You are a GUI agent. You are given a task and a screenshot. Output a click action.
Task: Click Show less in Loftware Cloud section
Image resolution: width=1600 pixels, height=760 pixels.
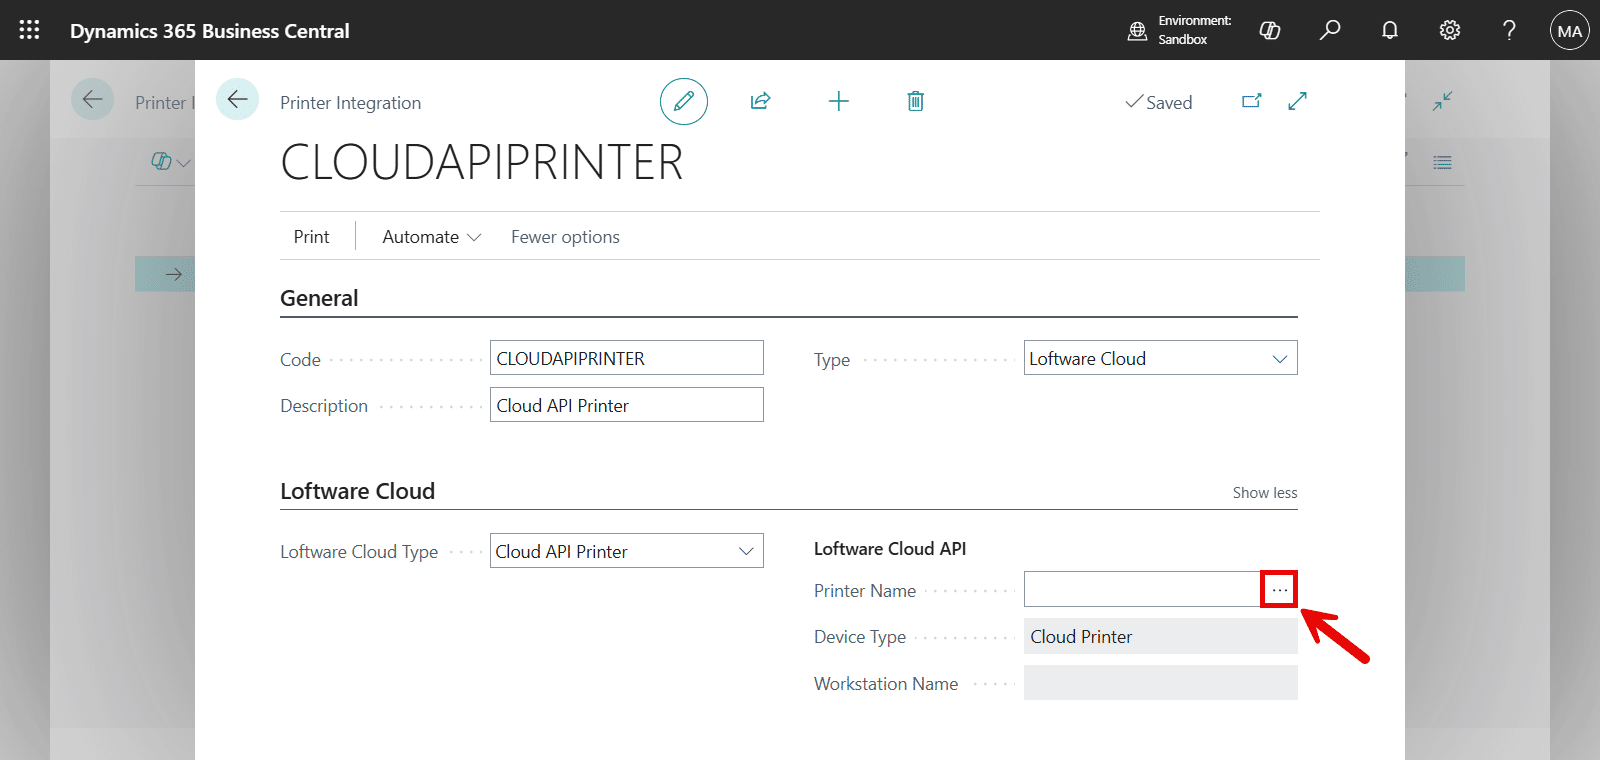(1265, 493)
